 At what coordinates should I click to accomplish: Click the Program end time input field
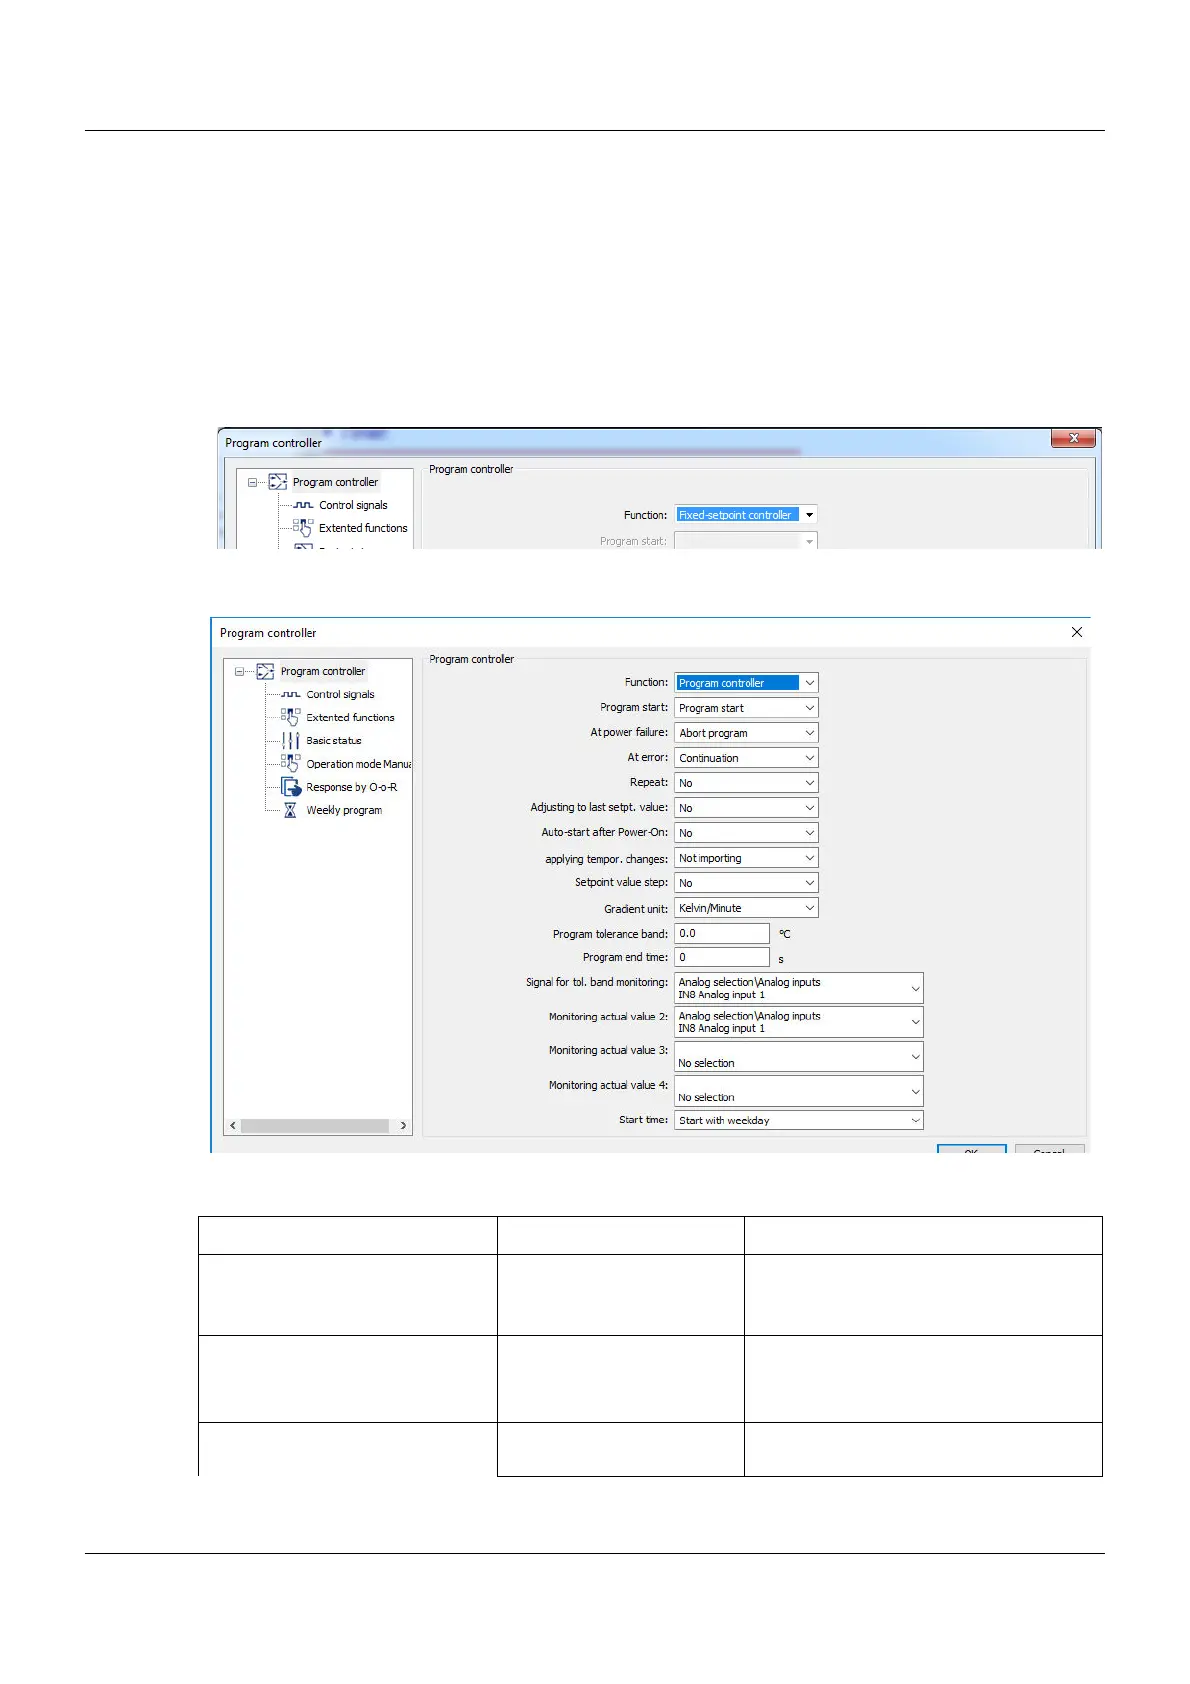click(x=722, y=958)
